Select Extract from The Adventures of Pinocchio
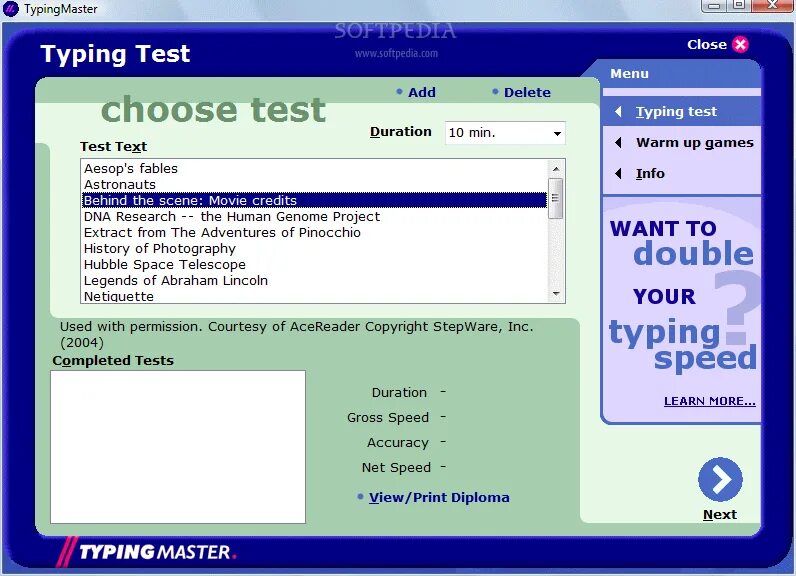 [314, 232]
